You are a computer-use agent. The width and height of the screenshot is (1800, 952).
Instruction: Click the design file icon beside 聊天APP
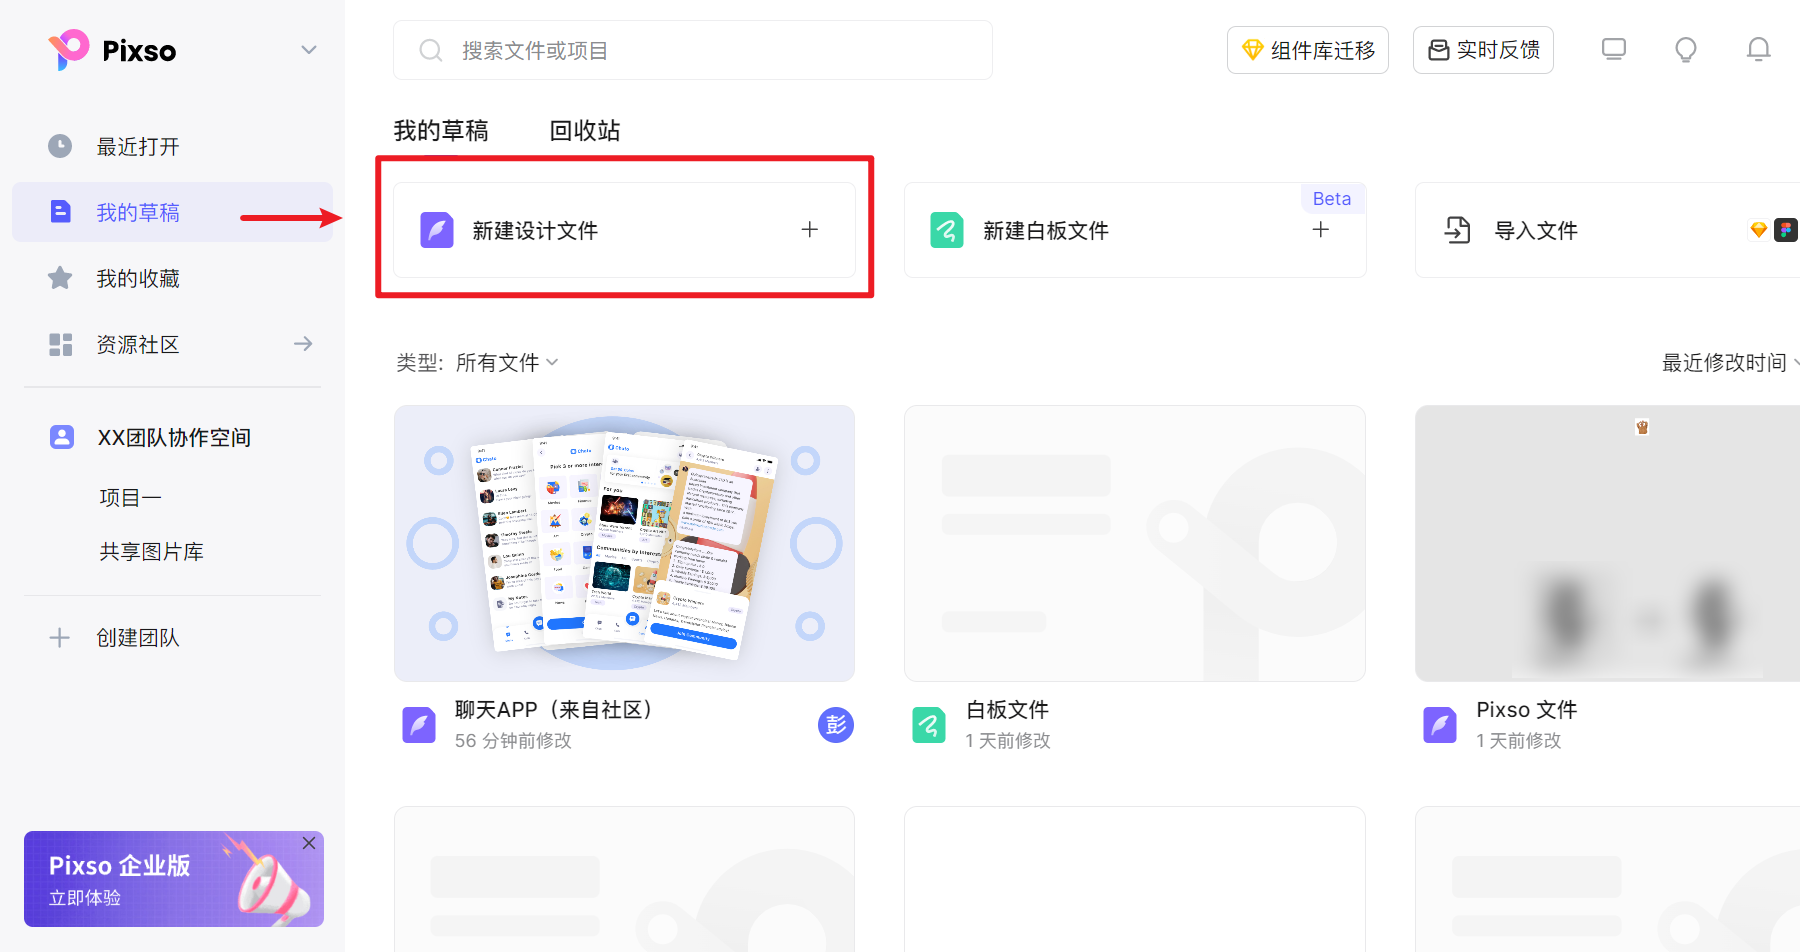pyautogui.click(x=419, y=725)
